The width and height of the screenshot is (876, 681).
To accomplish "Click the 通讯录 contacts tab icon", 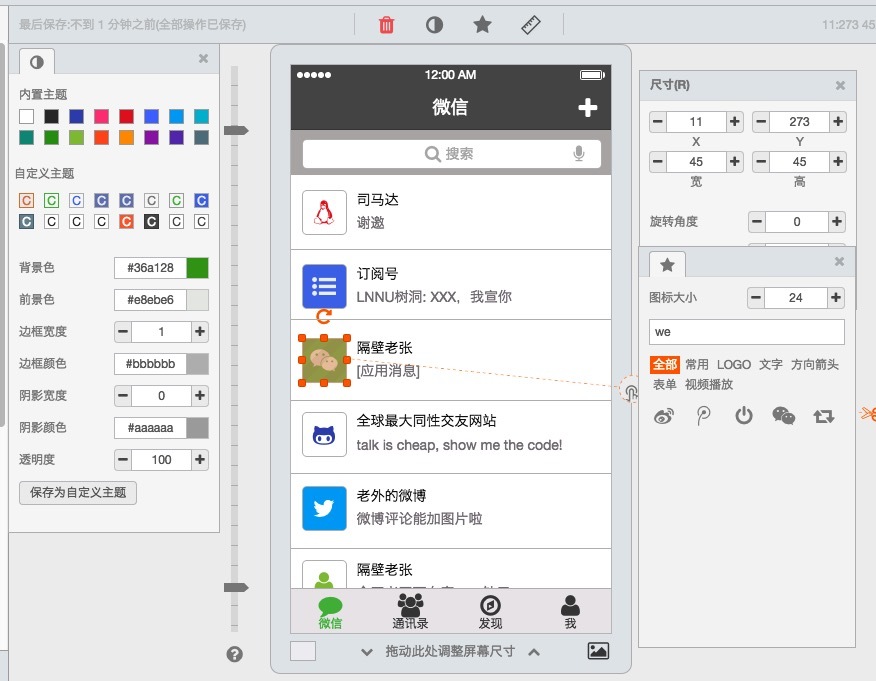I will click(410, 604).
